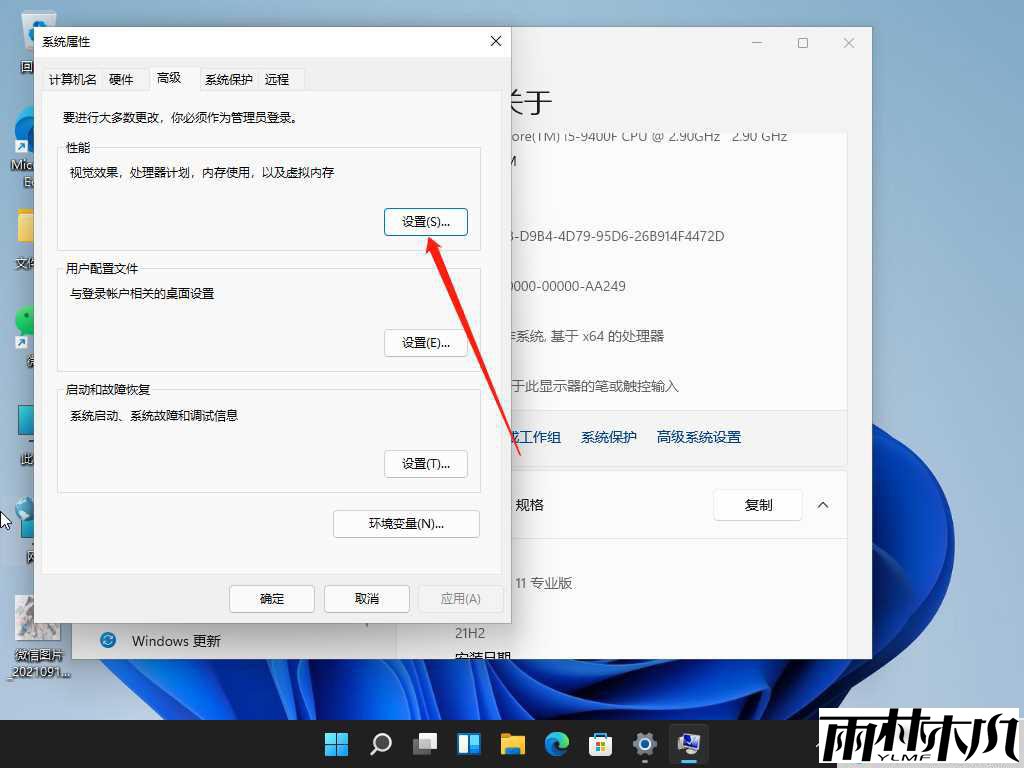Open Microsoft Store from the taskbar
Image resolution: width=1024 pixels, height=768 pixels.
pos(601,744)
